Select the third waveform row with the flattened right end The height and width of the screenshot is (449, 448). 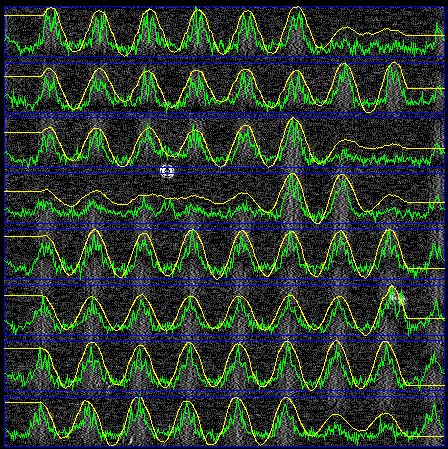point(224,142)
